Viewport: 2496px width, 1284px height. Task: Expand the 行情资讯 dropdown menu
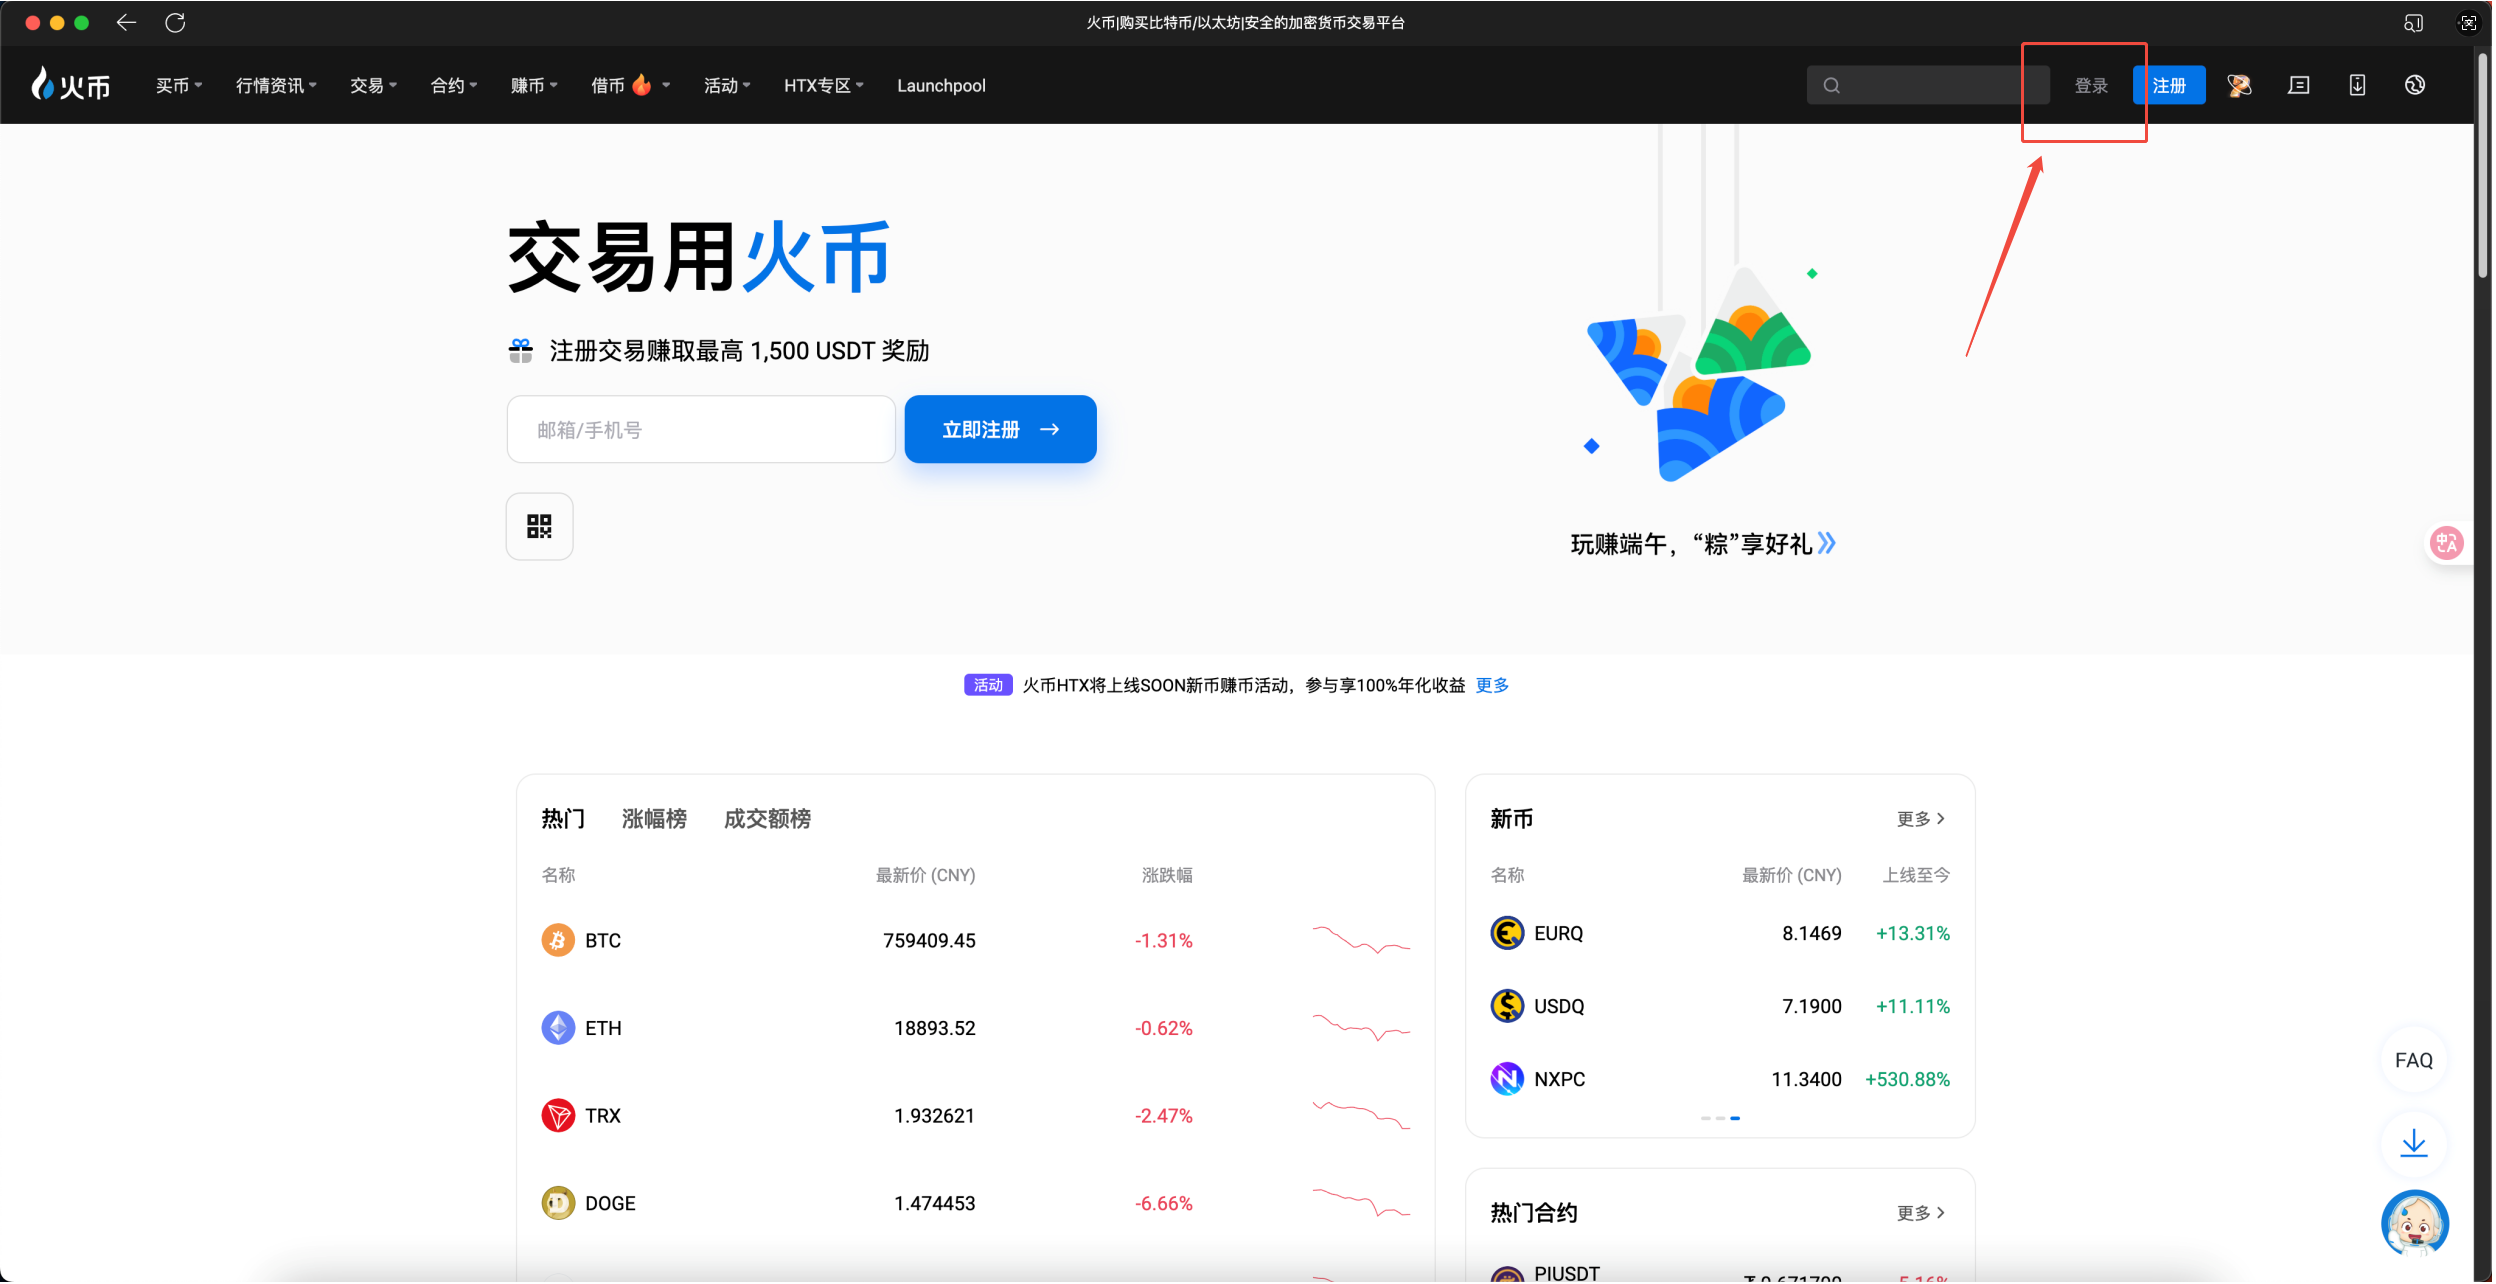point(276,85)
